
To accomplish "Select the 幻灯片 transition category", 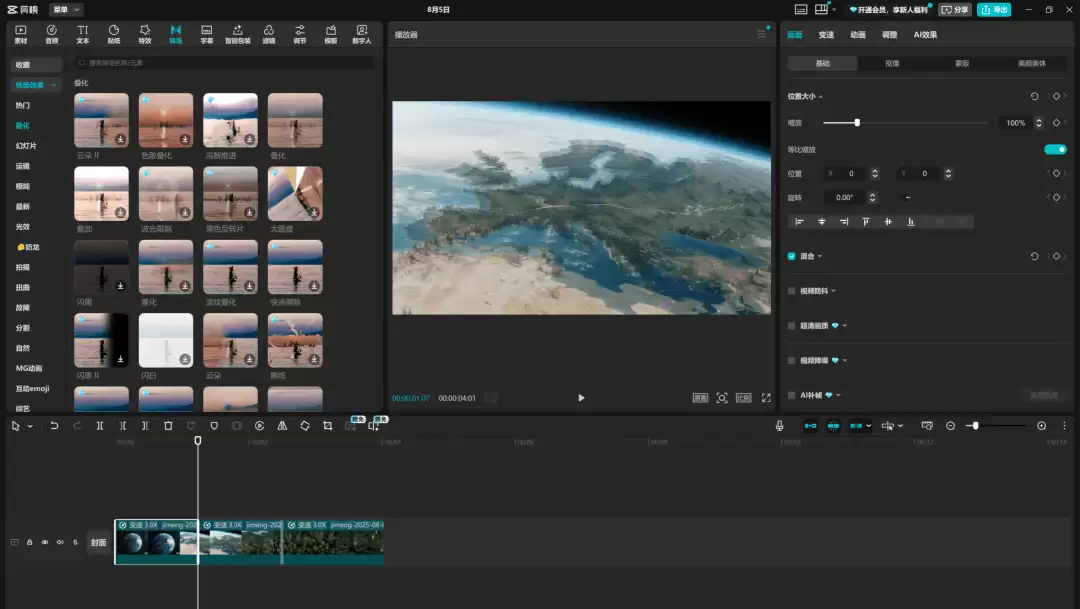I will click(x=26, y=146).
